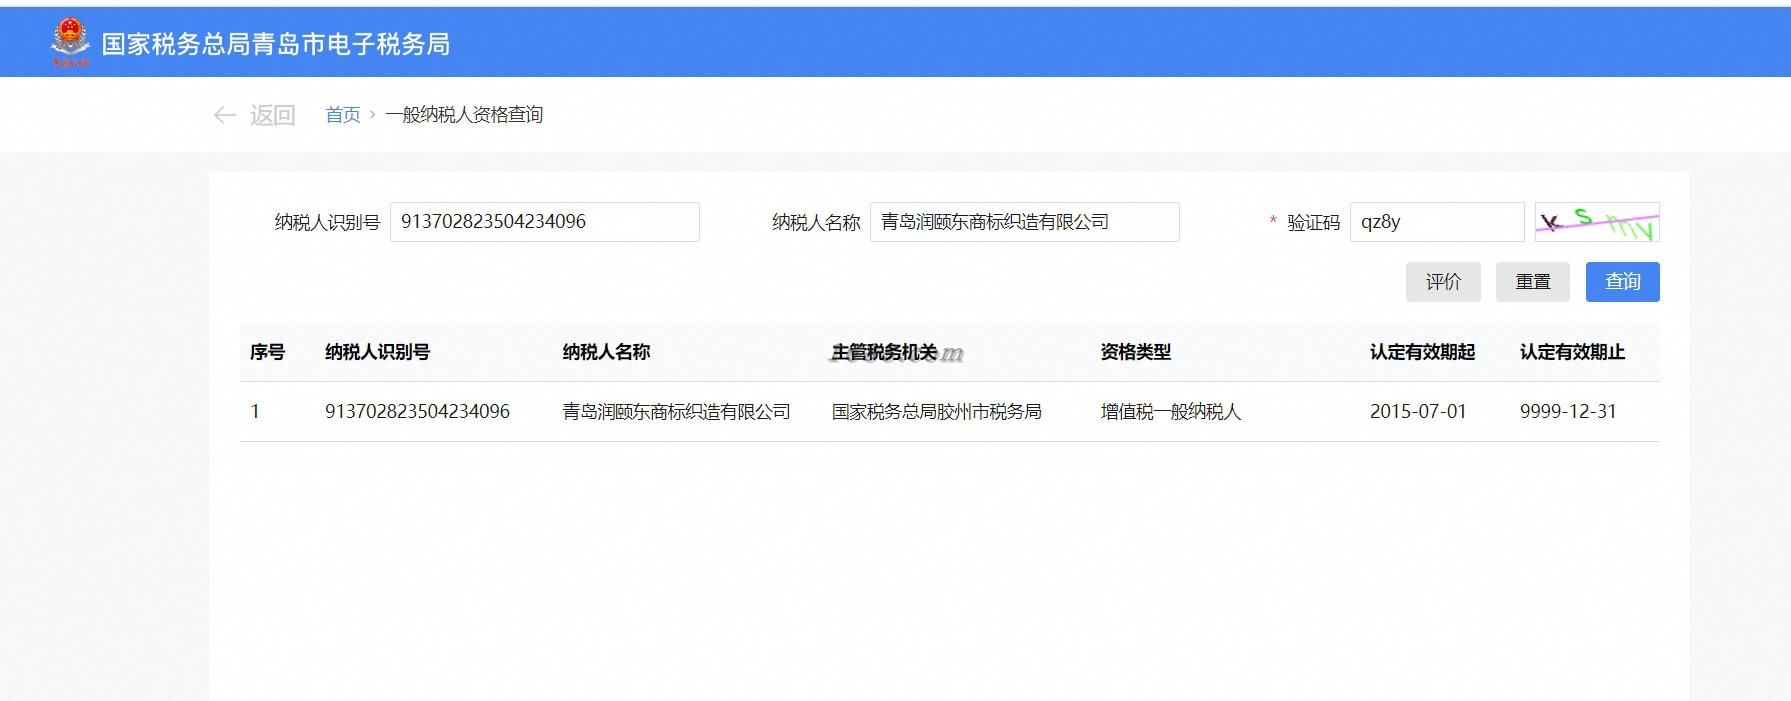Focus the 纳税人名称 input field
This screenshot has width=1791, height=701.
tap(1025, 222)
